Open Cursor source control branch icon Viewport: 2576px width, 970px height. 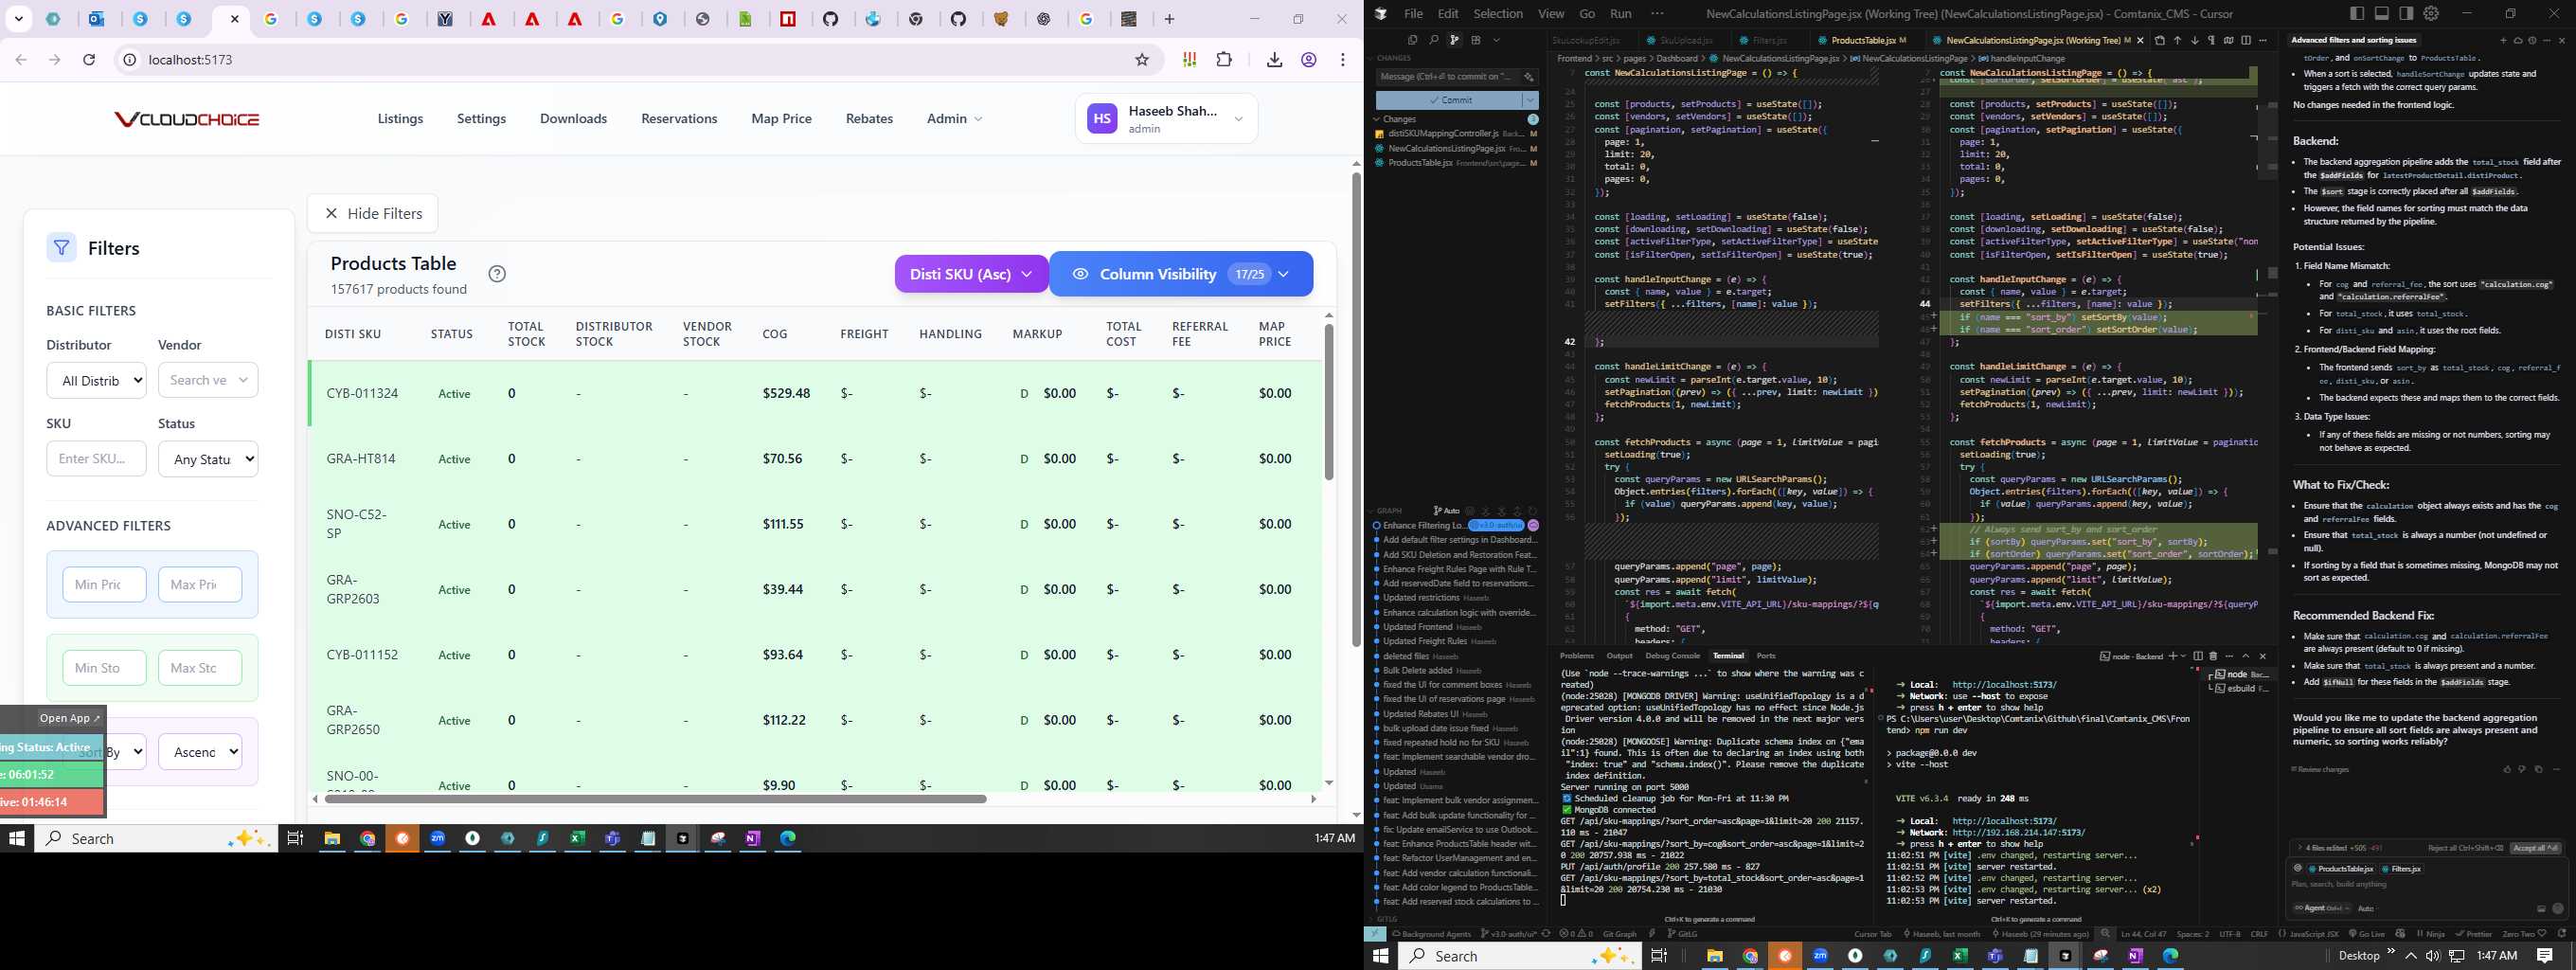click(x=1455, y=40)
